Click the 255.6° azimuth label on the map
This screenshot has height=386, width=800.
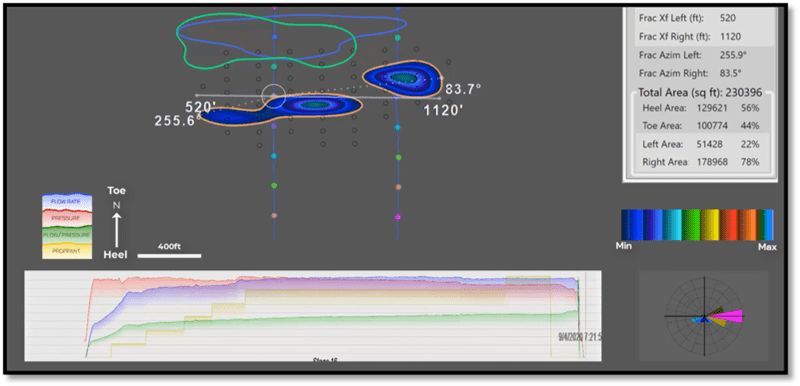point(177,120)
